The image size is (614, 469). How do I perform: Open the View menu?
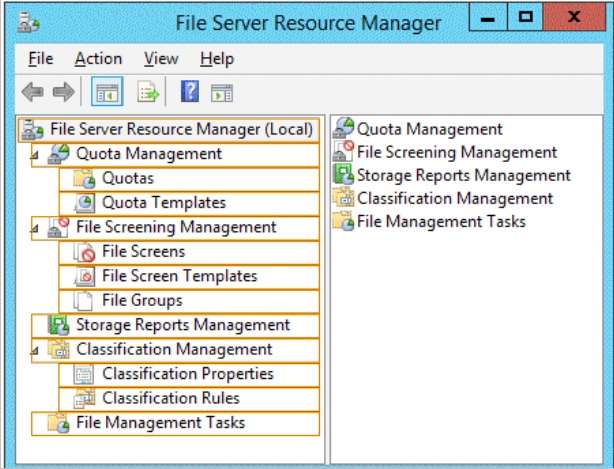click(x=161, y=59)
